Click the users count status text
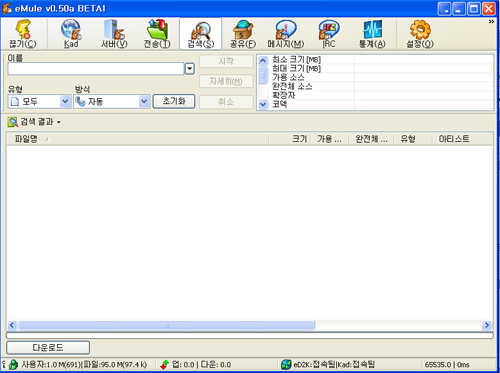500x373 pixels. [84, 365]
